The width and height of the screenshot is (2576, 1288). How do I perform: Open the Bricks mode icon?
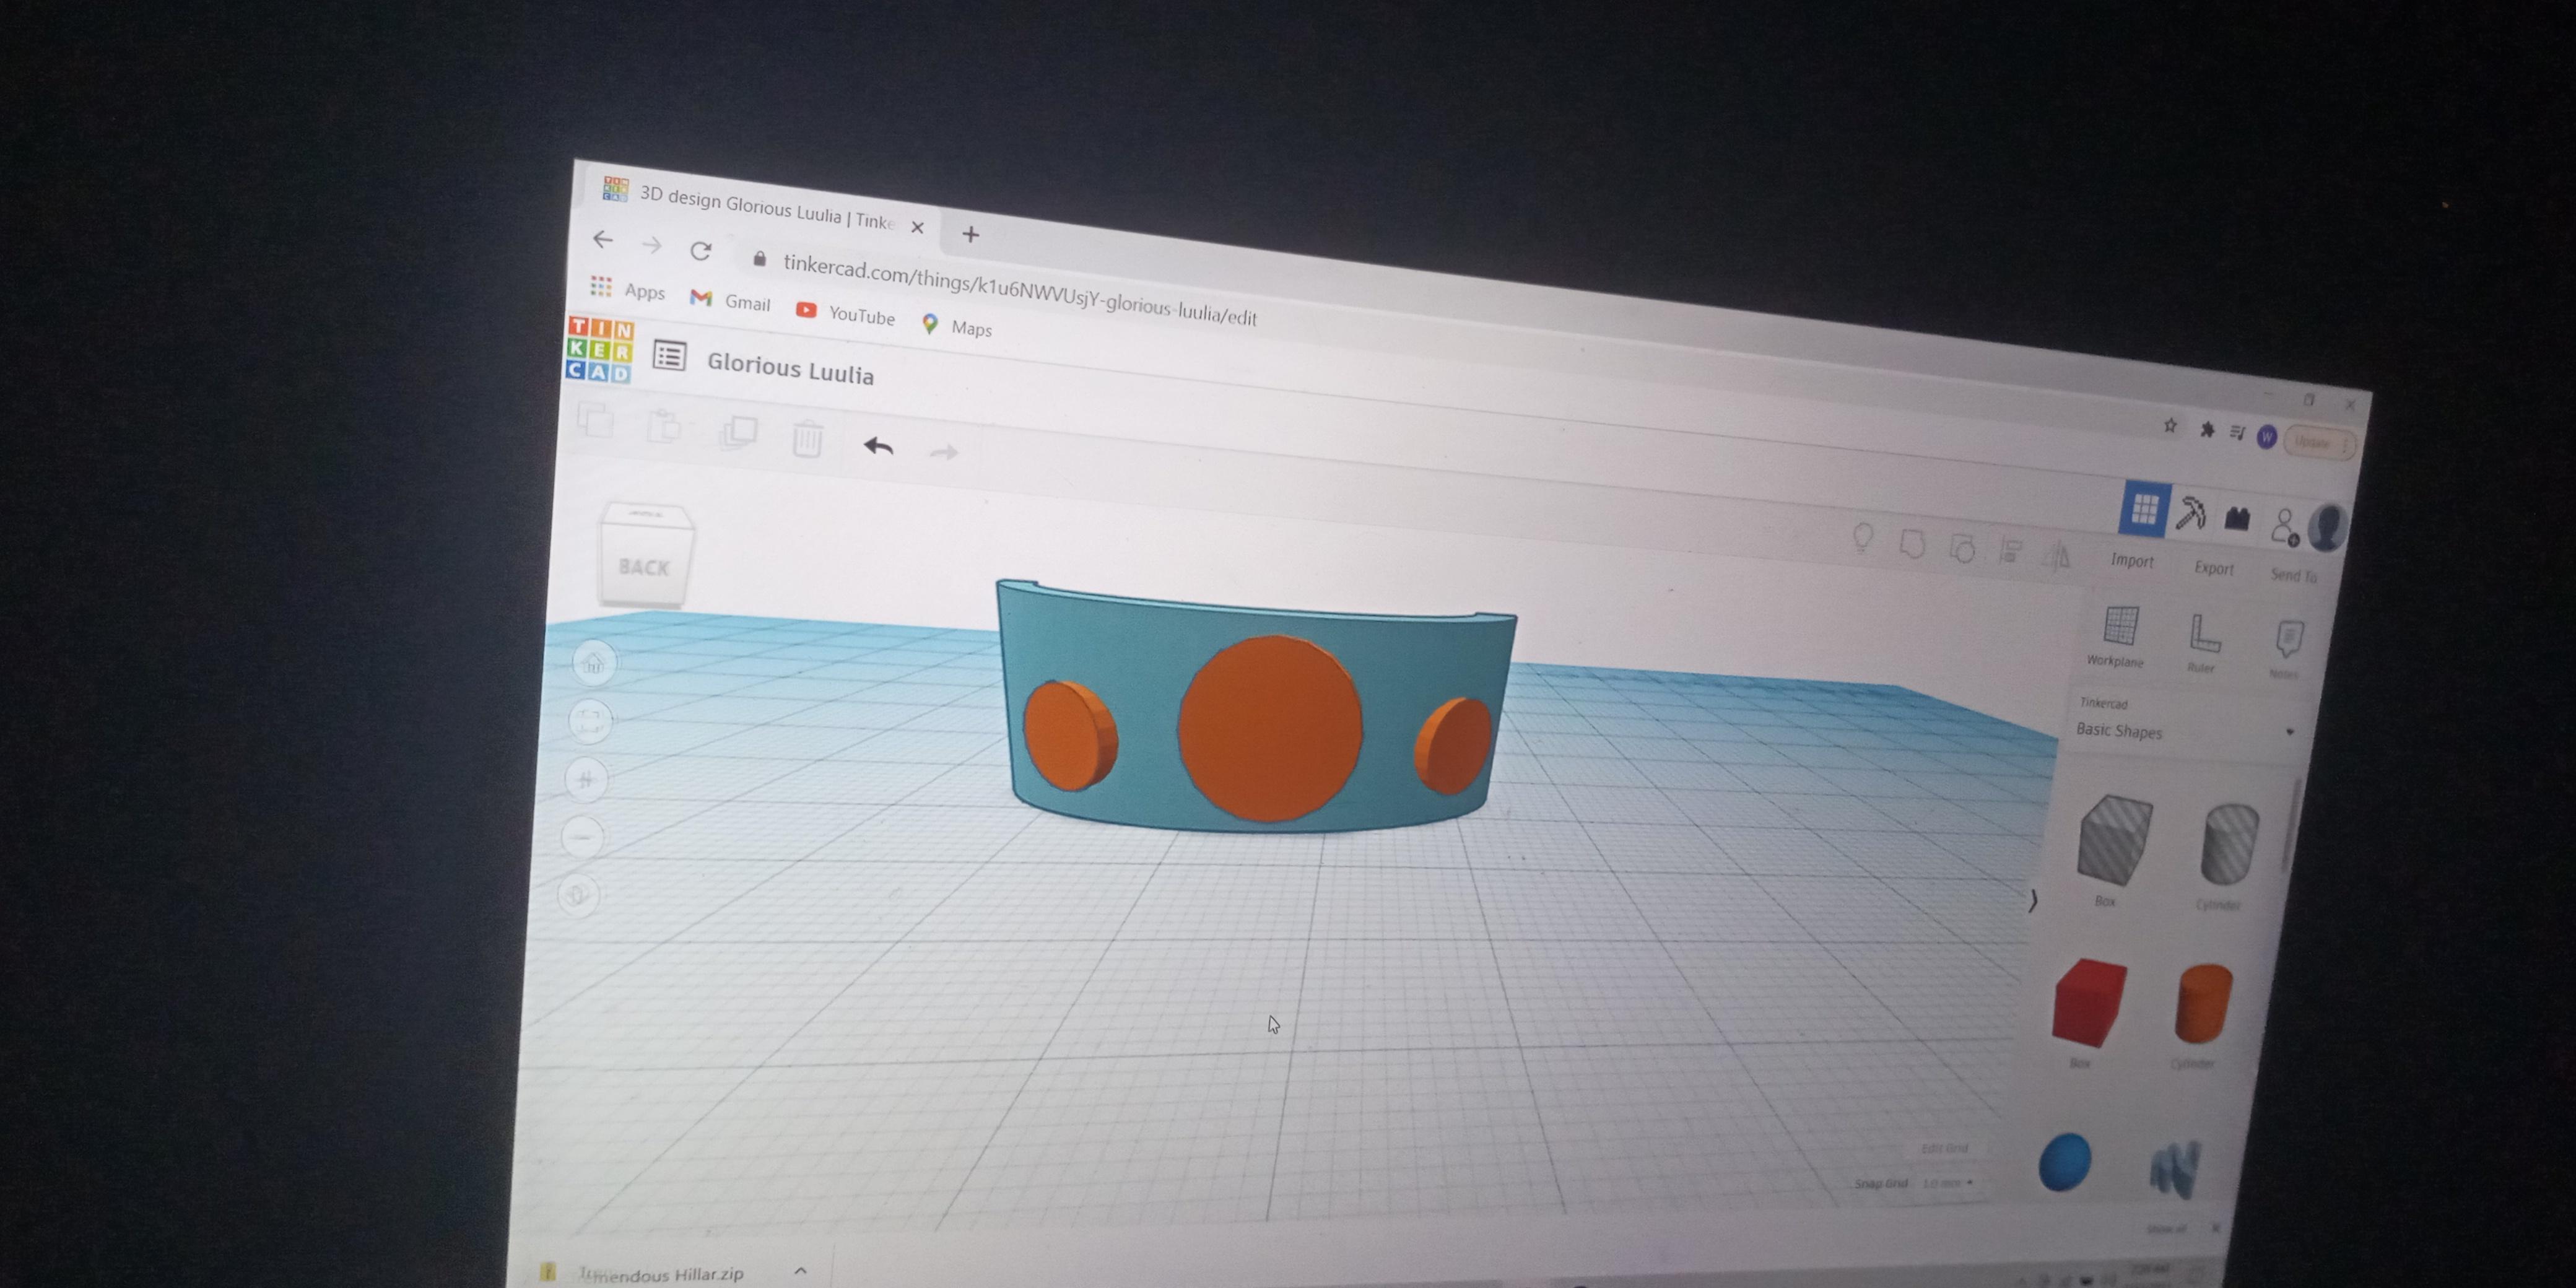pos(2238,518)
